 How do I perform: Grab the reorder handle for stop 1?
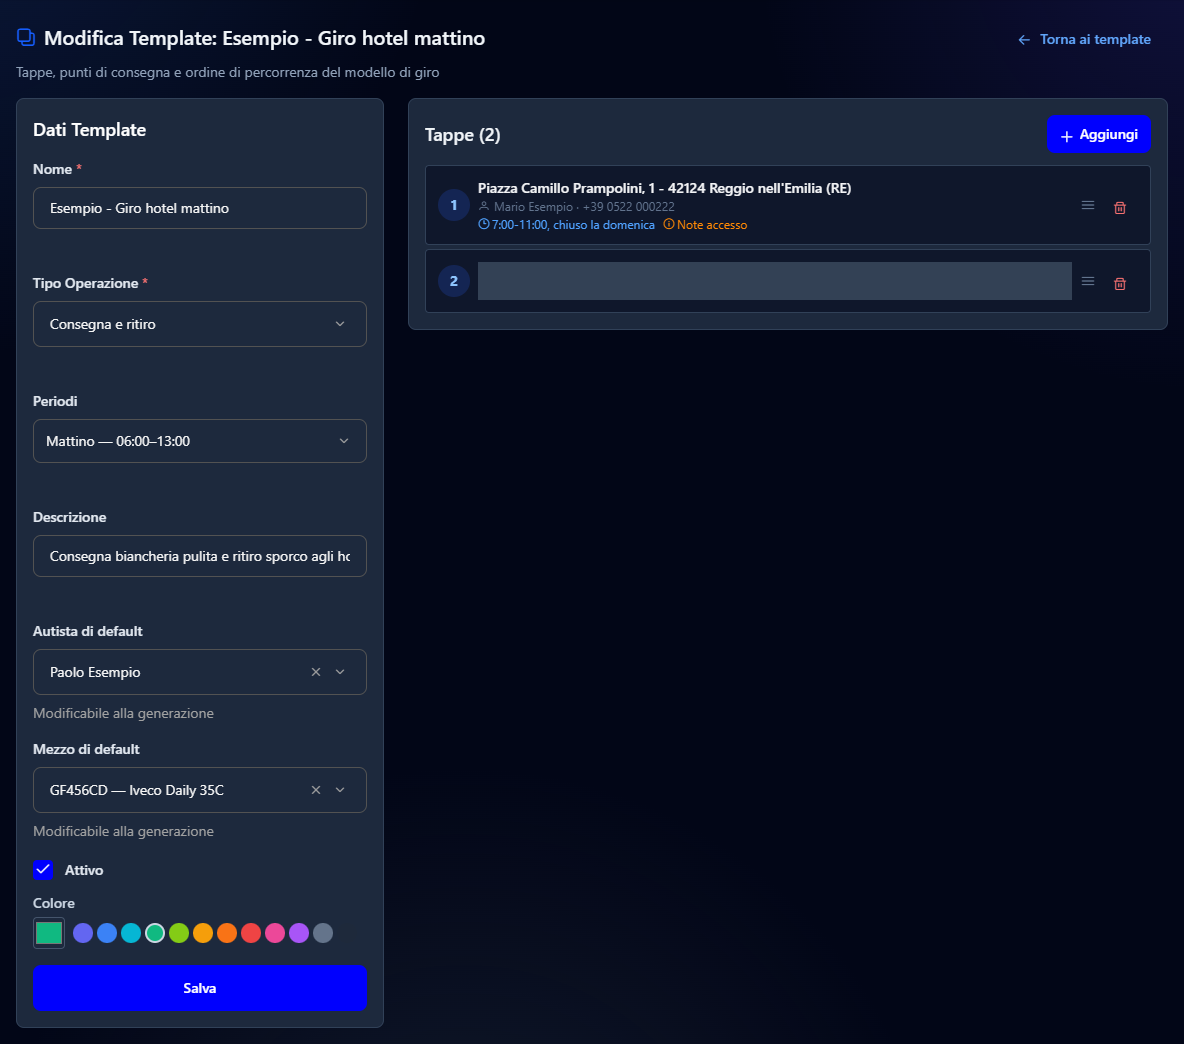pos(1087,205)
